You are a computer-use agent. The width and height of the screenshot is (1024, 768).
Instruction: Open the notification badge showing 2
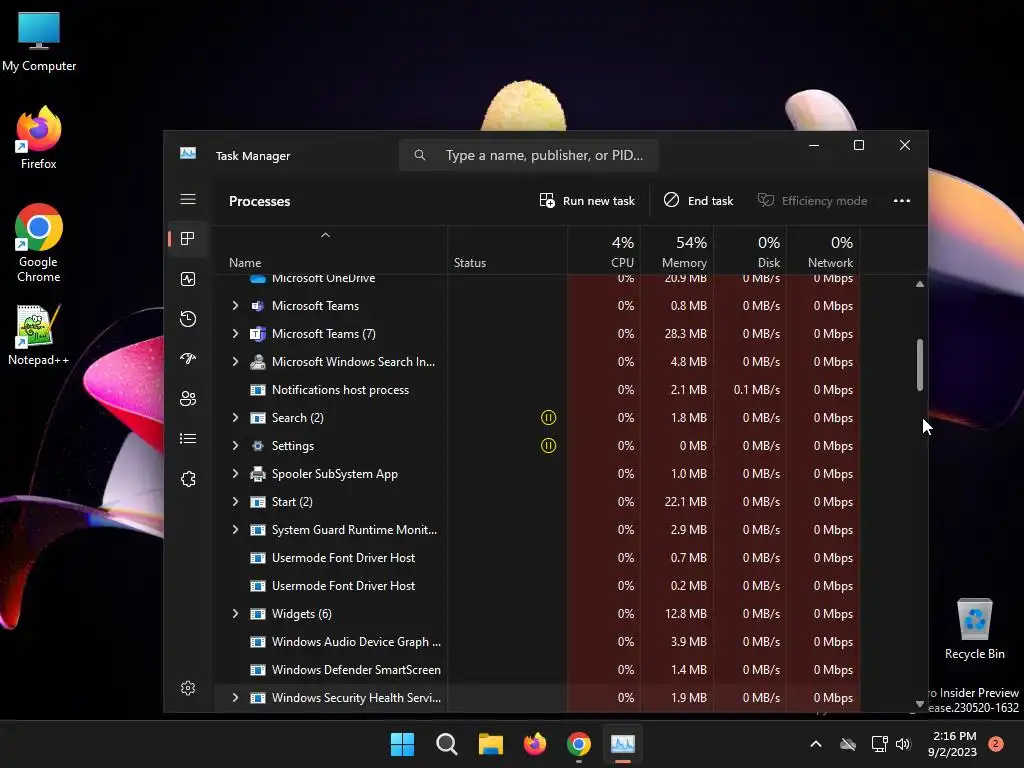[996, 744]
